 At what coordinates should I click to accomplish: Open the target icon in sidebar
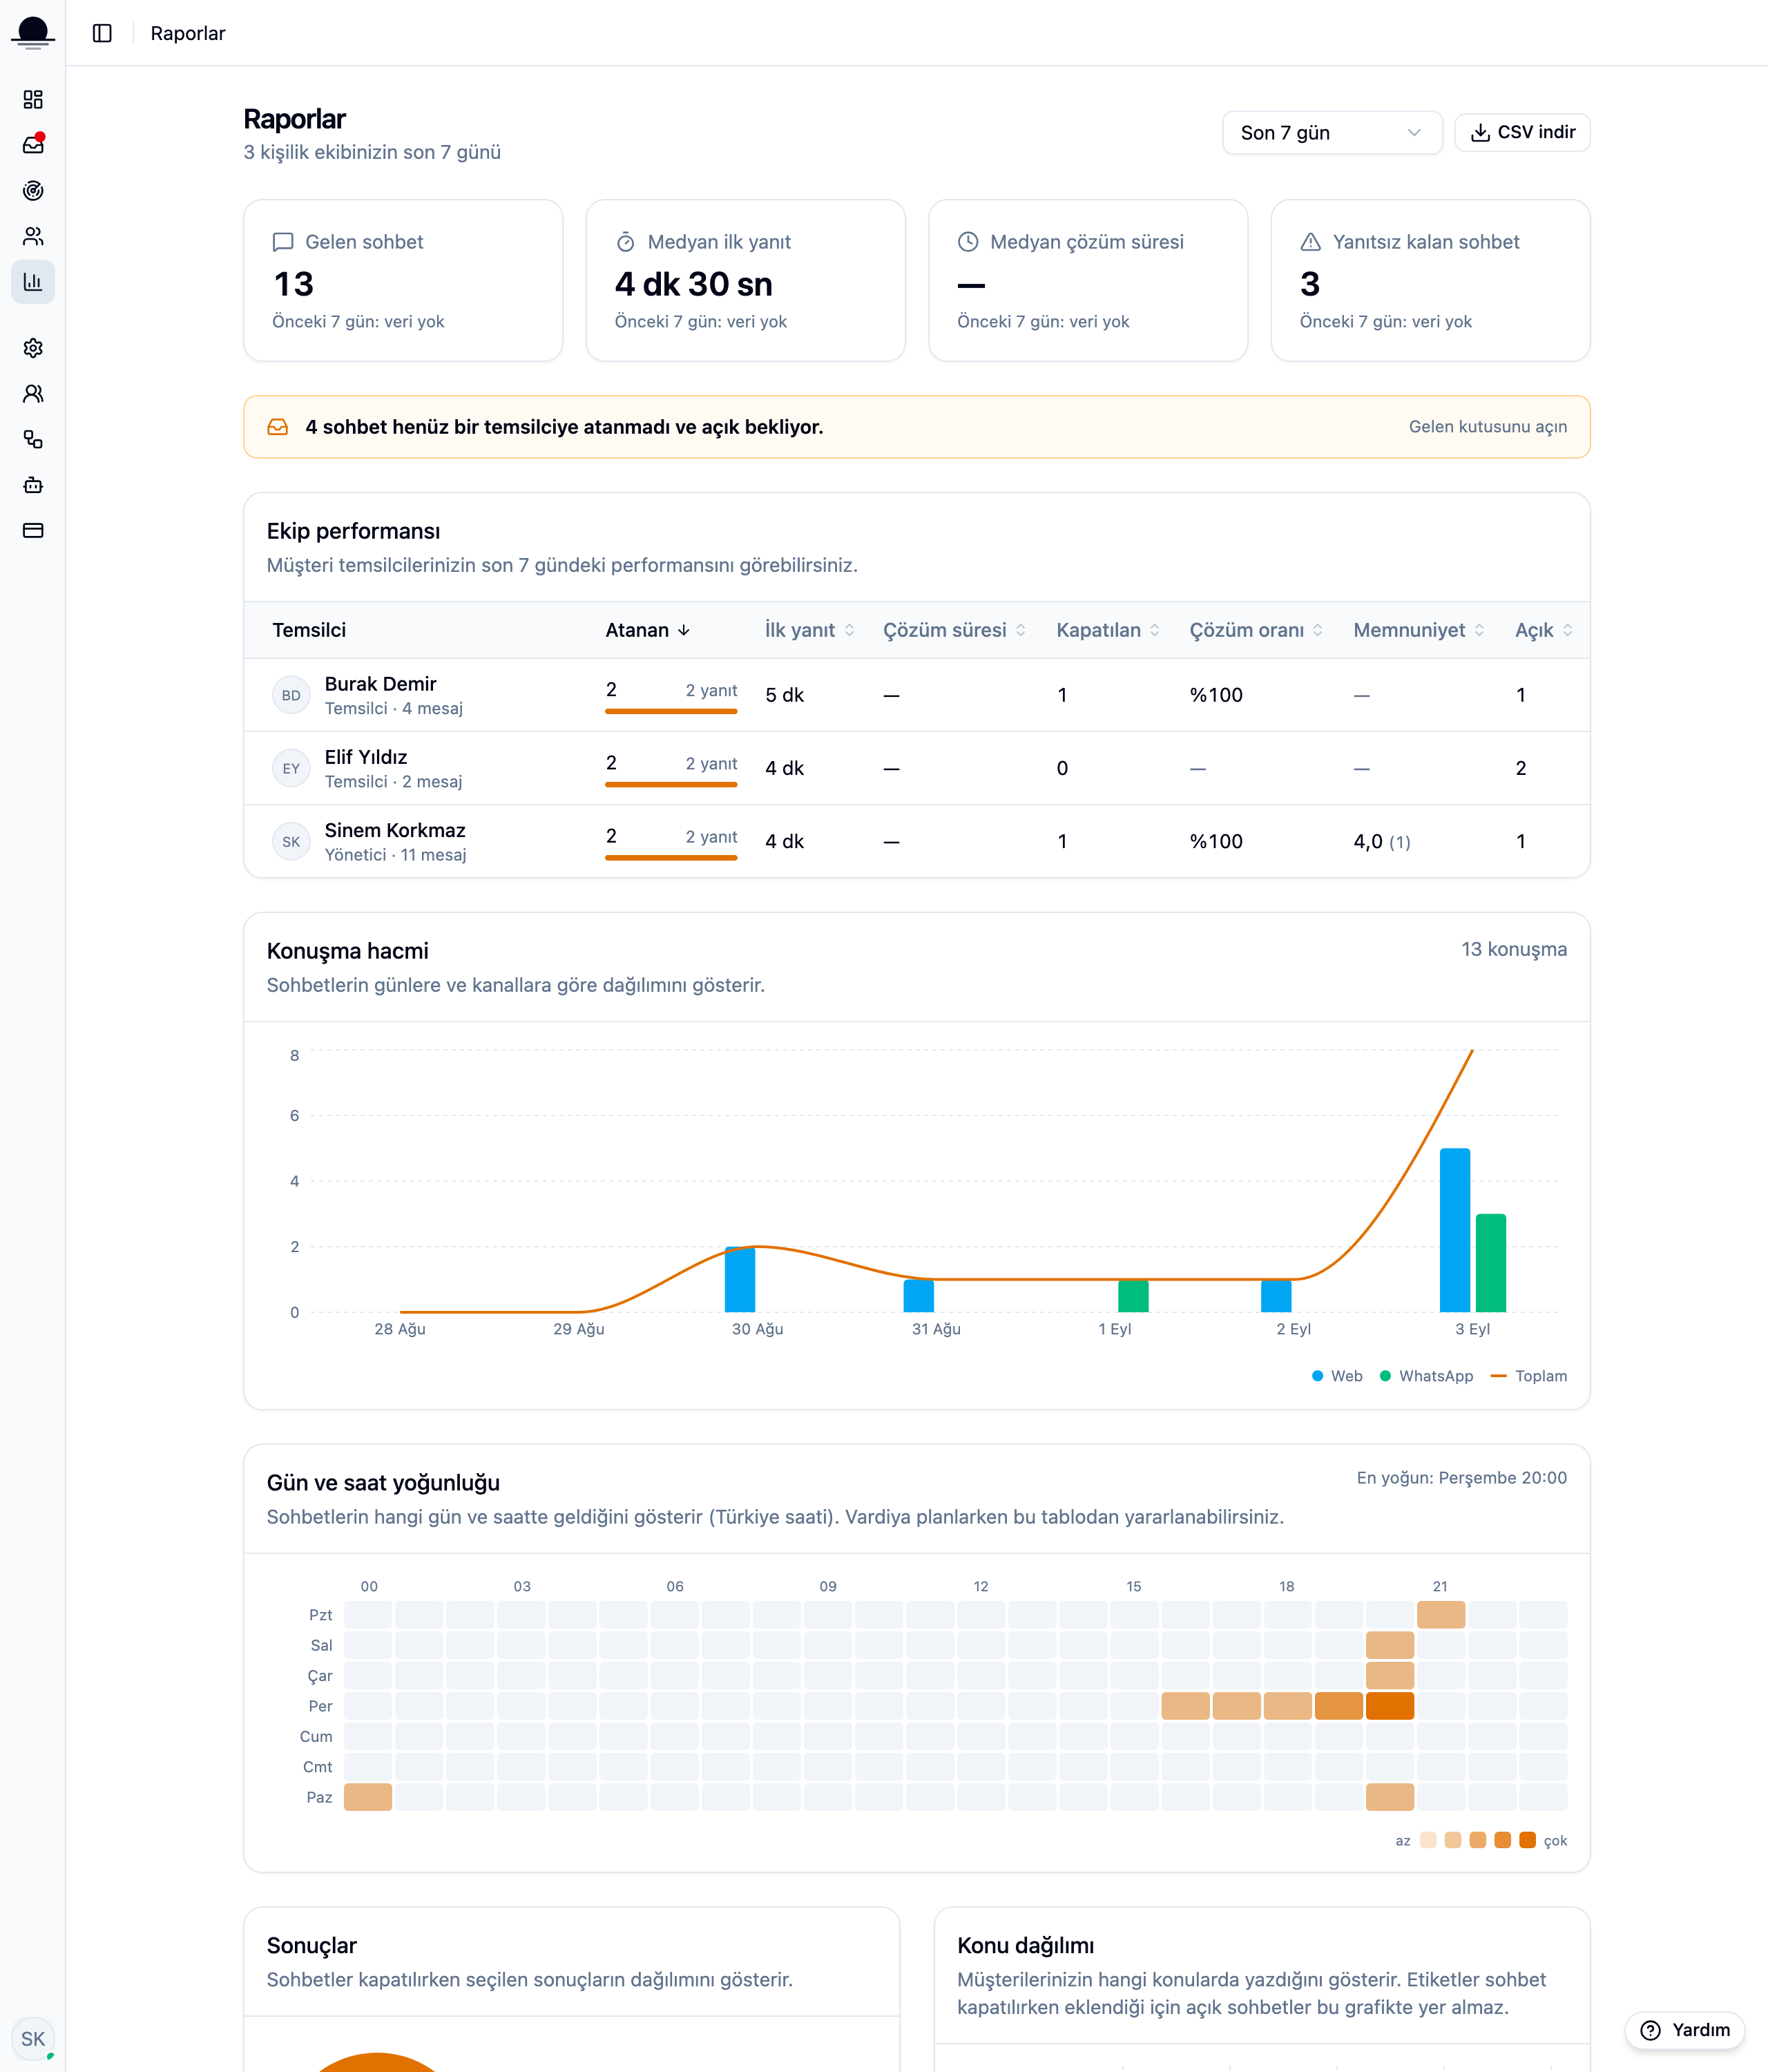33,191
